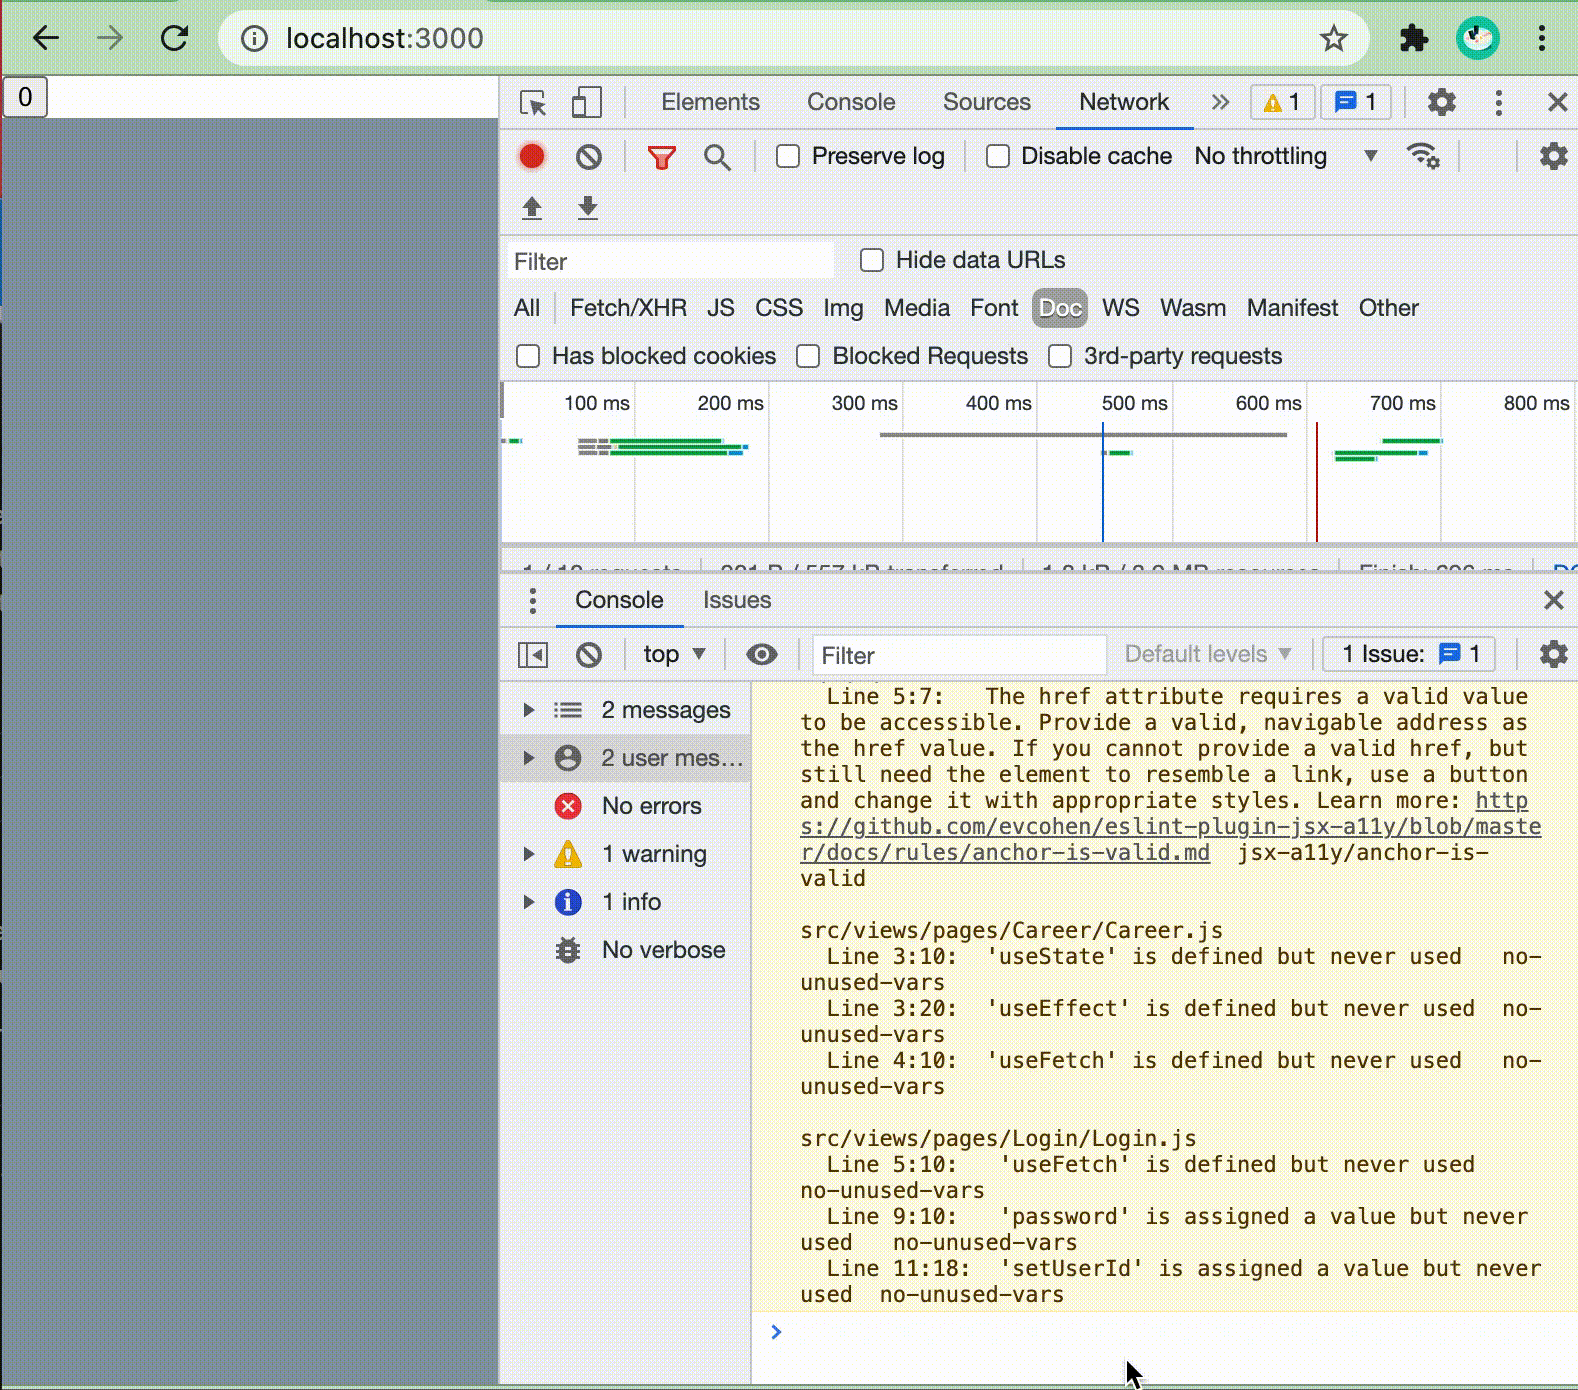Show the console sidebar toggle icon
The width and height of the screenshot is (1578, 1390).
533,655
